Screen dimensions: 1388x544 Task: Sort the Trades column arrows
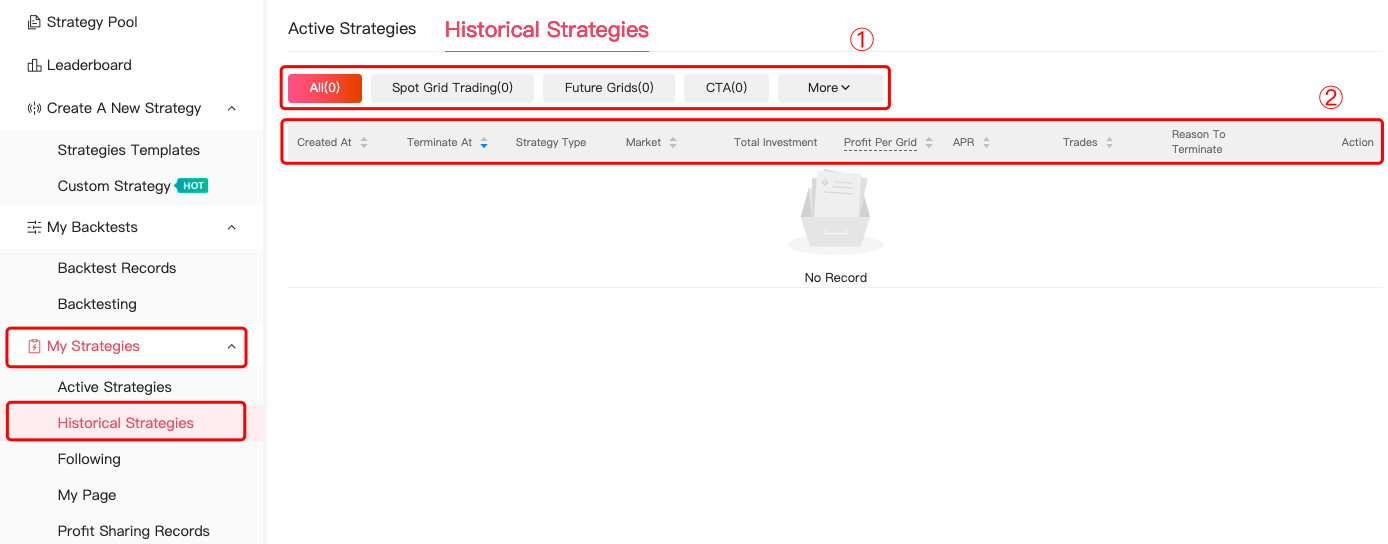click(1109, 143)
